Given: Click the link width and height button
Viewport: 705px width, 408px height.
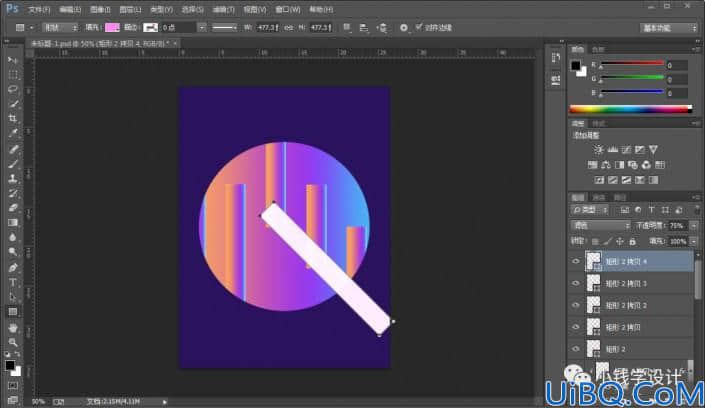Looking at the screenshot, I should coord(289,28).
